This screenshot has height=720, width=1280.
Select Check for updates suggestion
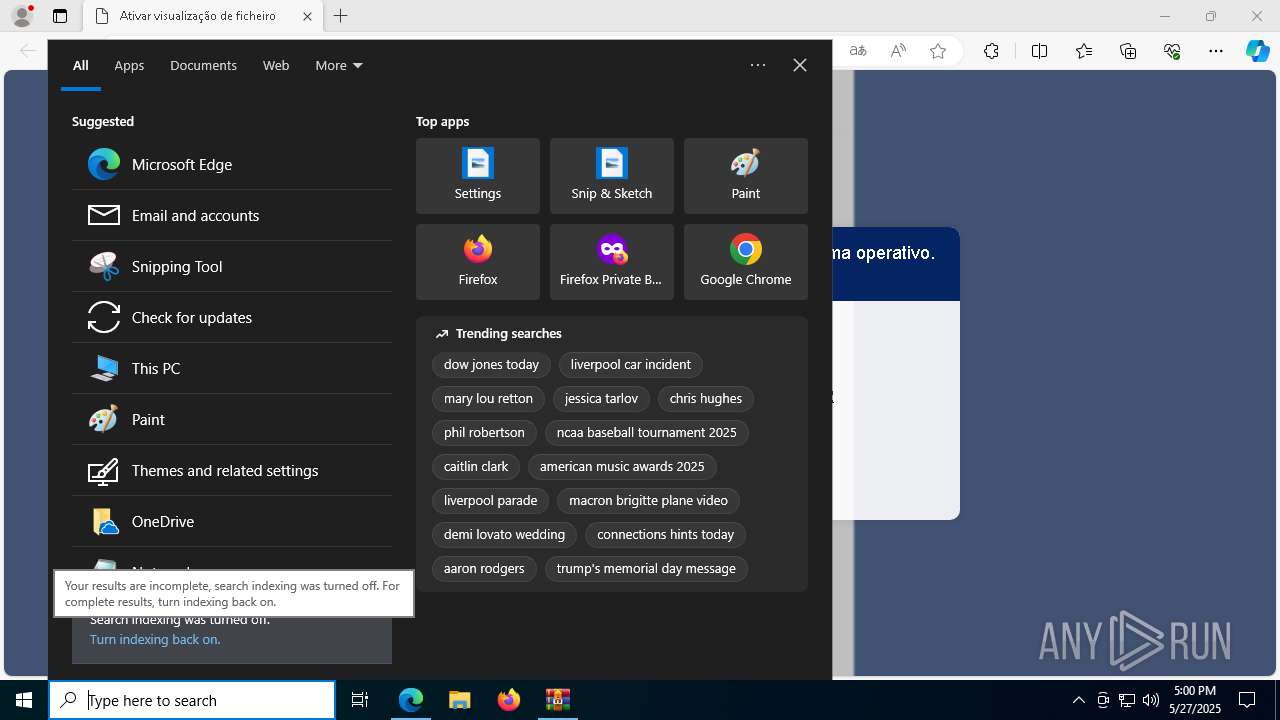click(232, 317)
